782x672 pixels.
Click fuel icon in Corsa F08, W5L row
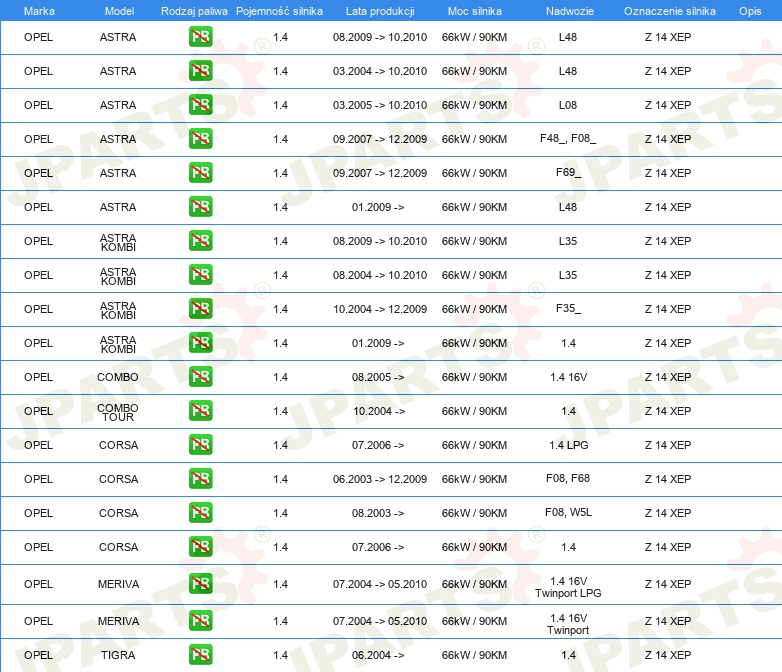point(200,512)
